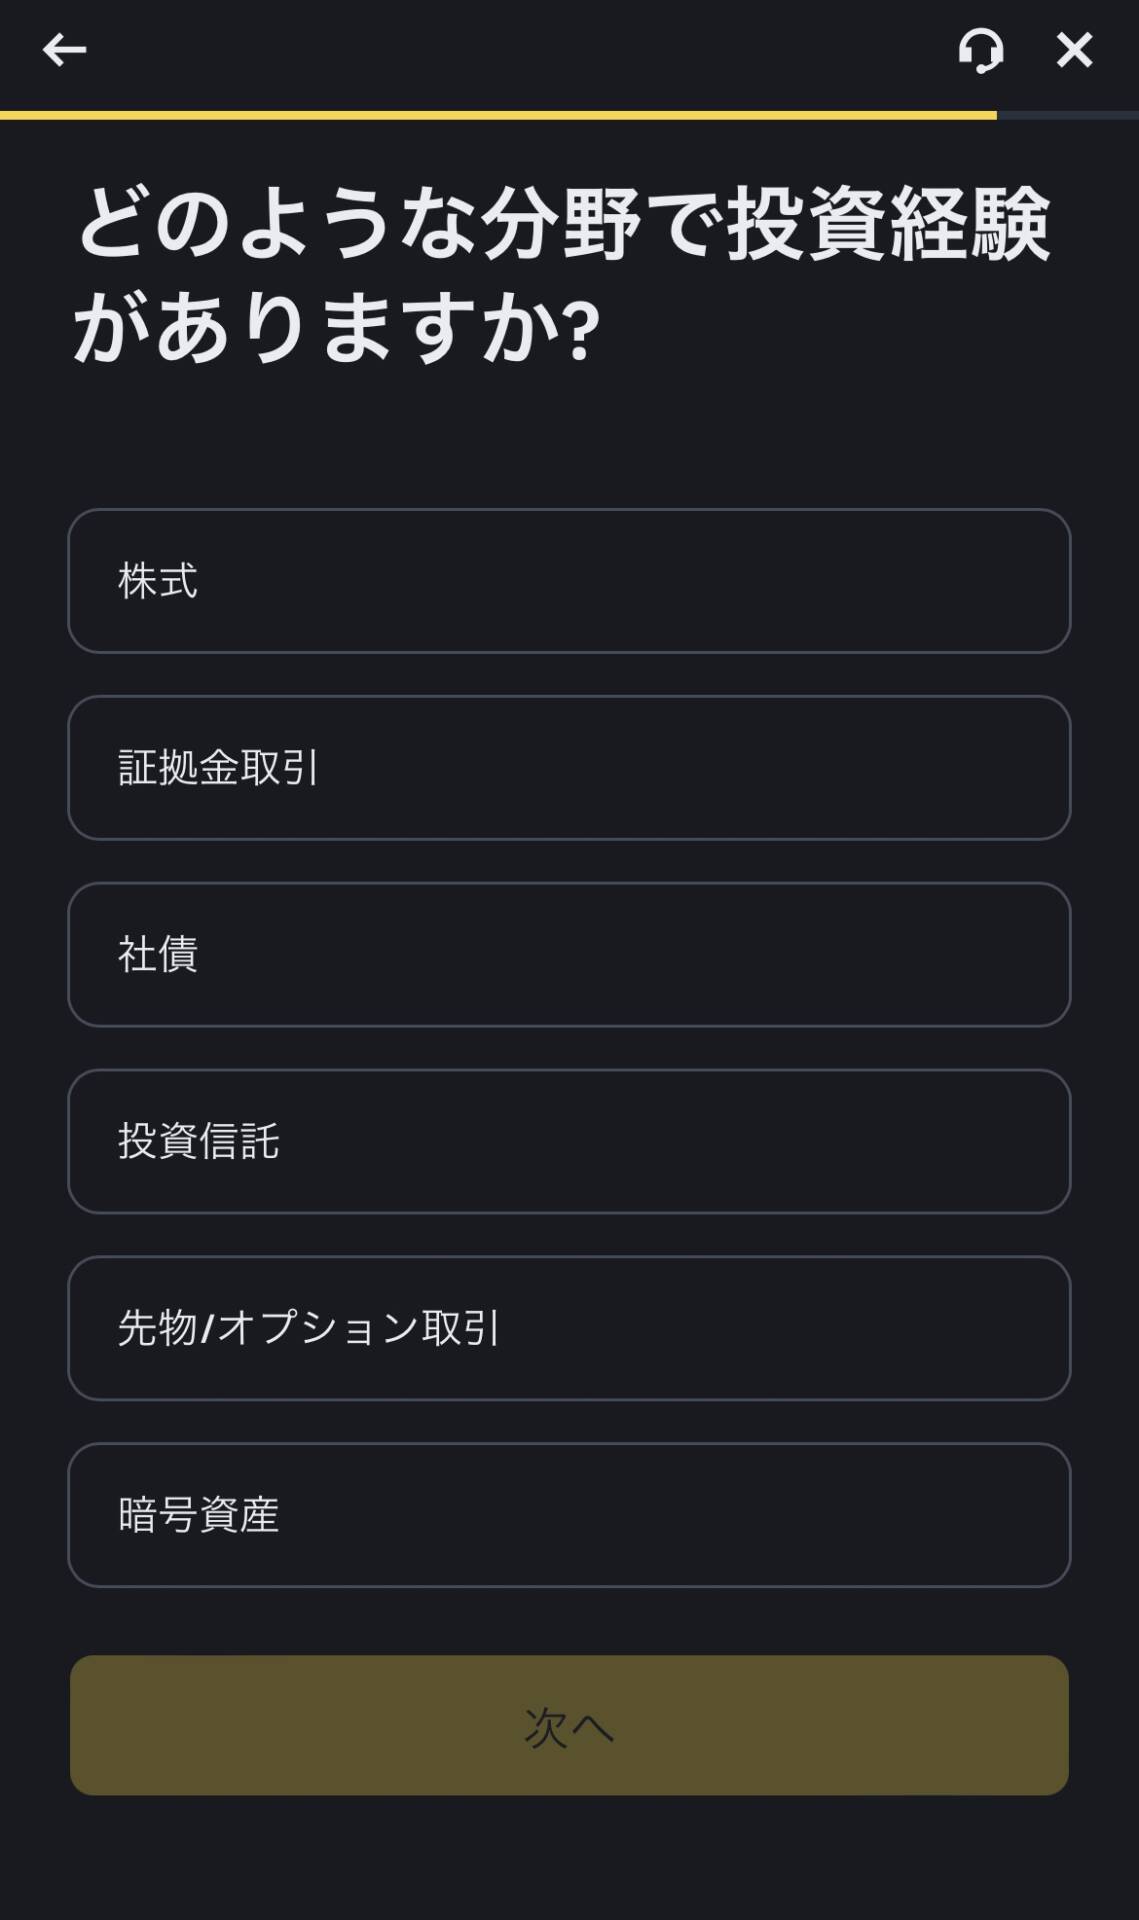The width and height of the screenshot is (1139, 1920).
Task: Tap the 証拠金取引 label text
Action: click(218, 768)
